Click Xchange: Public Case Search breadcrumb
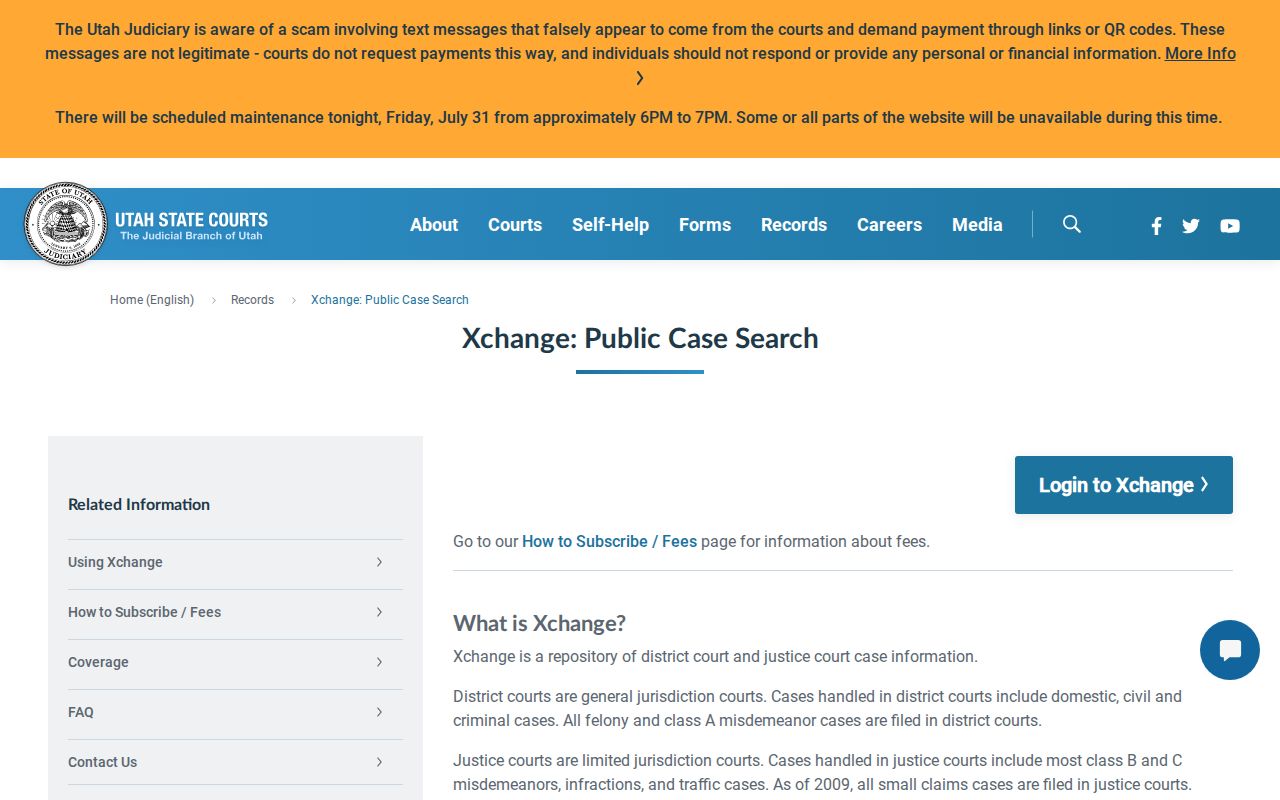 pos(390,300)
